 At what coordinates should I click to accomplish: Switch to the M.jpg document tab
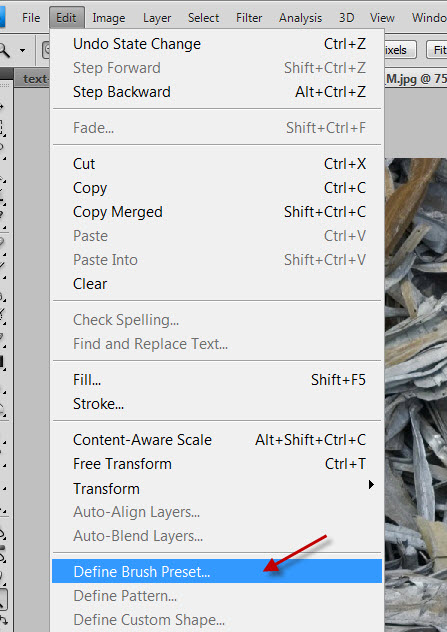coord(415,79)
